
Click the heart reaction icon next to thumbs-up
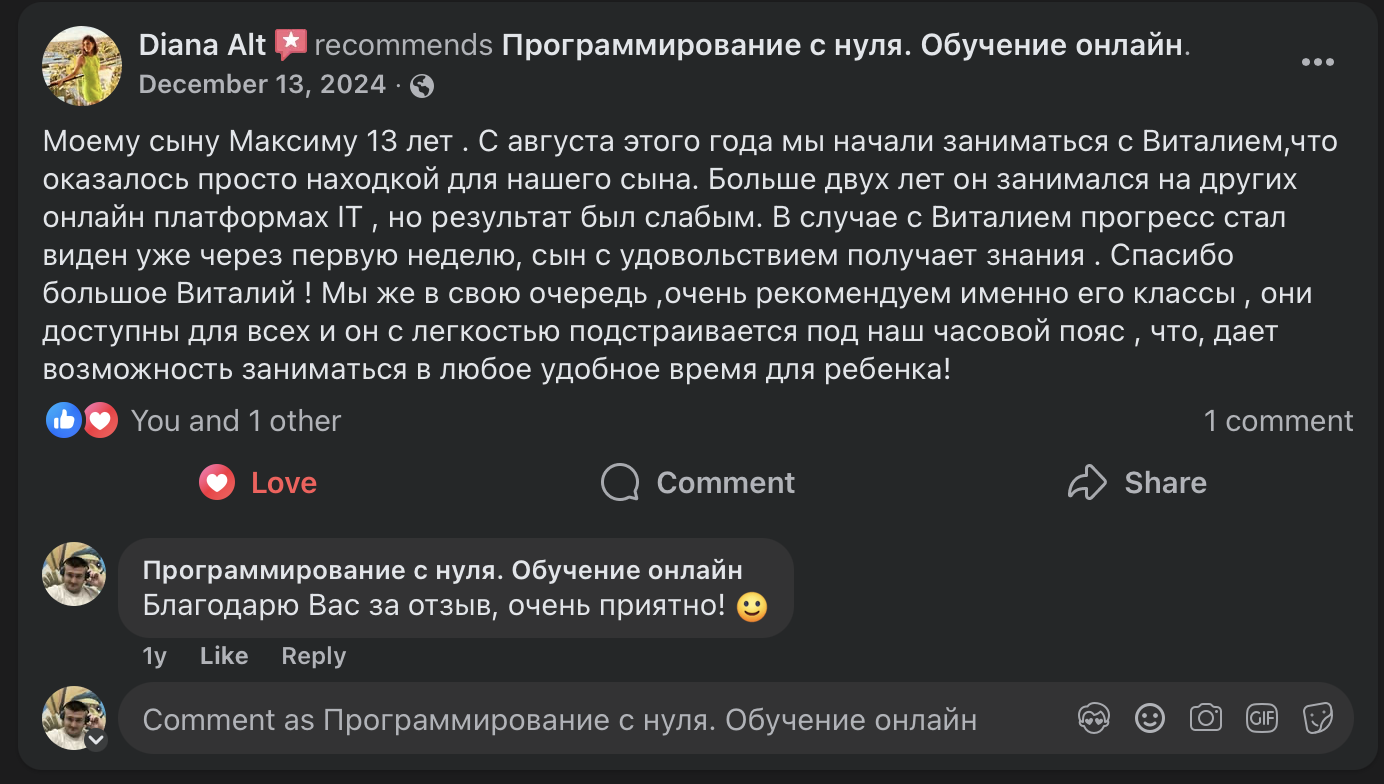point(99,420)
